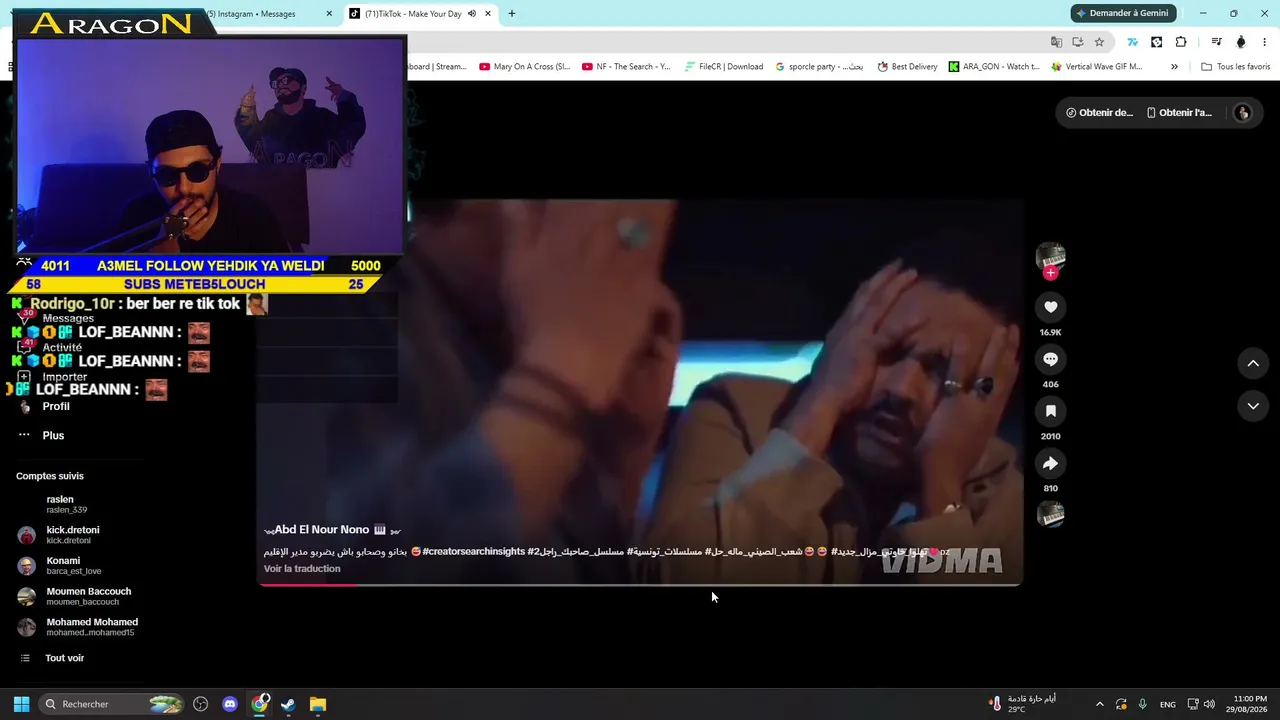Click the Rechercher taskbar search box
This screenshot has width=1280, height=720.
coord(112,704)
